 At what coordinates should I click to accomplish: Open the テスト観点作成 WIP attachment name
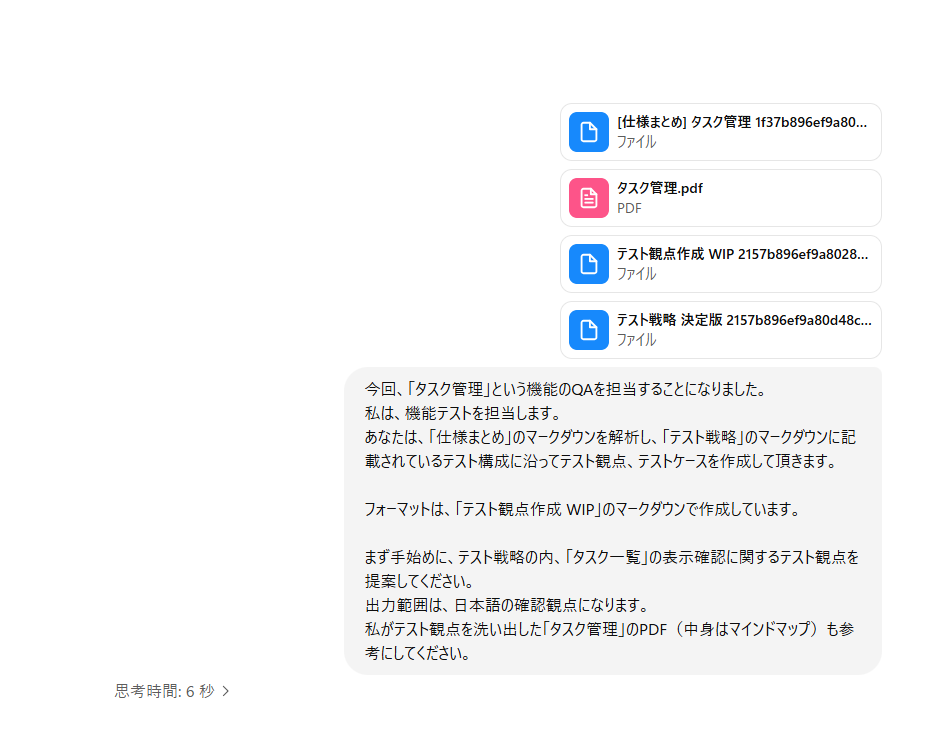pyautogui.click(x=742, y=254)
